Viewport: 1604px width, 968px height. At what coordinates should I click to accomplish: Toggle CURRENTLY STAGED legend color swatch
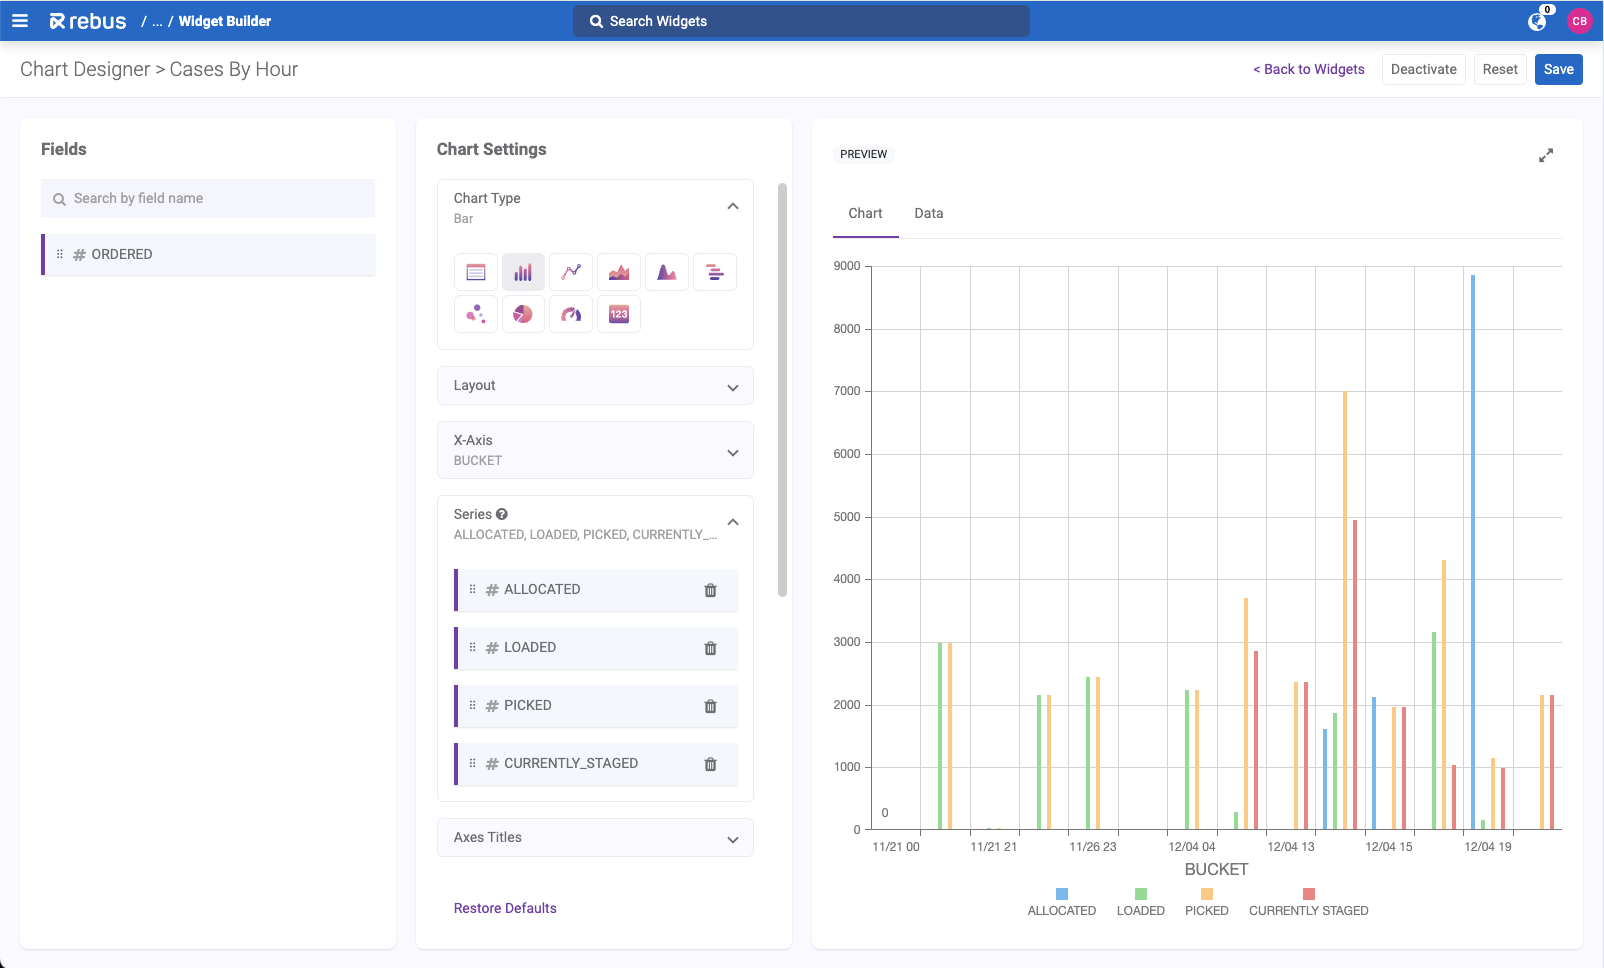click(1309, 894)
